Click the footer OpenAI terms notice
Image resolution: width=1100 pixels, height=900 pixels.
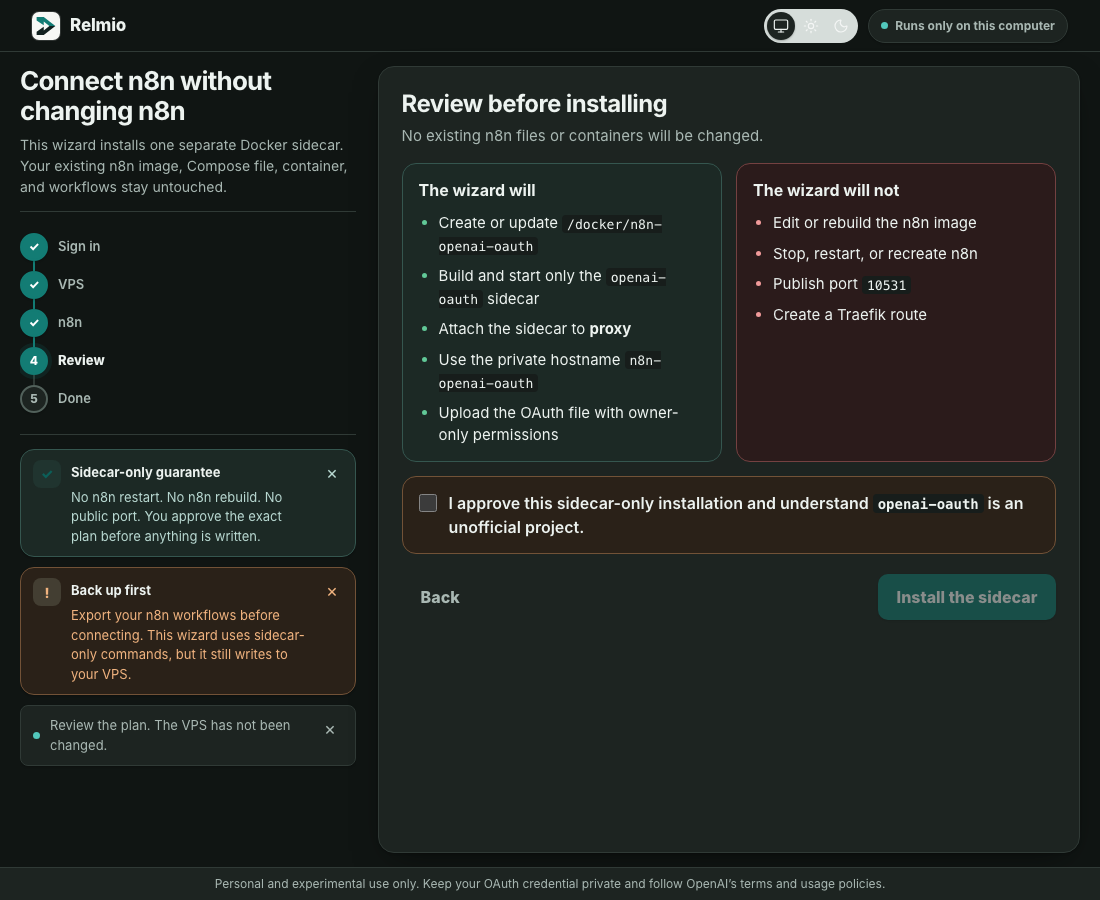click(x=550, y=884)
